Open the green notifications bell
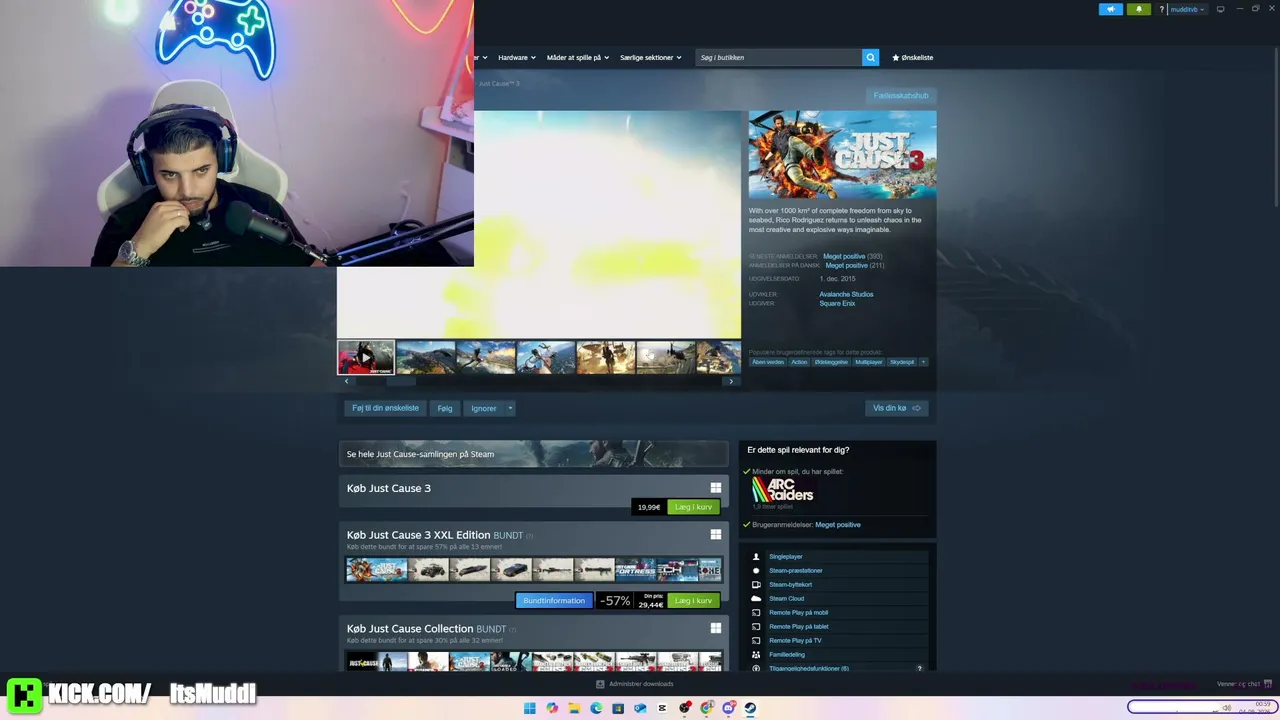1280x720 pixels. tap(1138, 9)
